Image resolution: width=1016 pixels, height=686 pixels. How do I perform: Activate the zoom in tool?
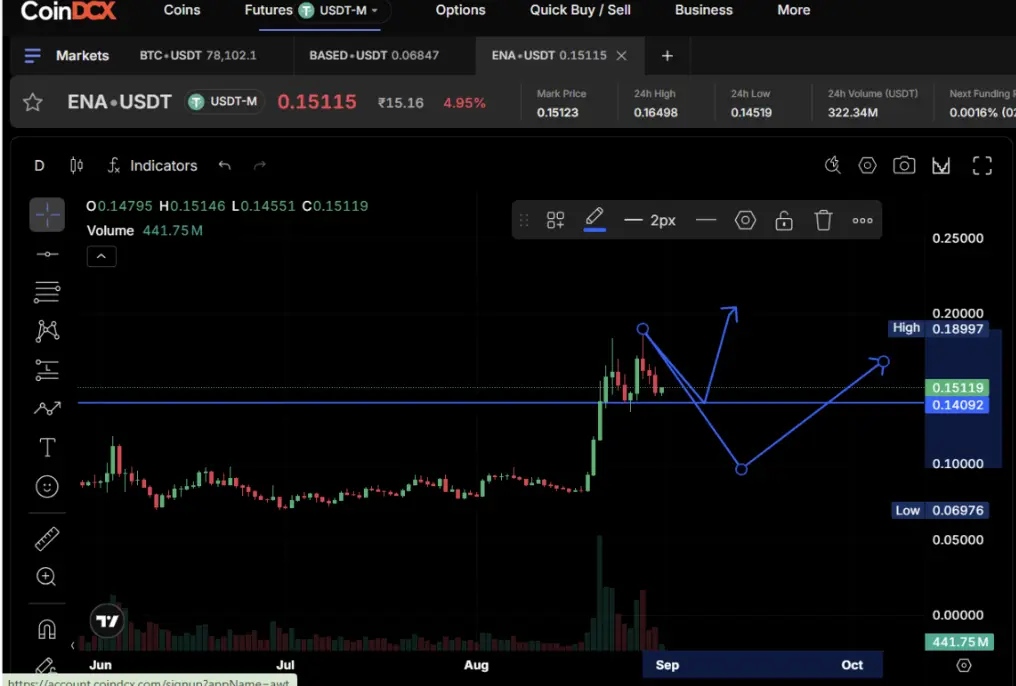[x=47, y=577]
